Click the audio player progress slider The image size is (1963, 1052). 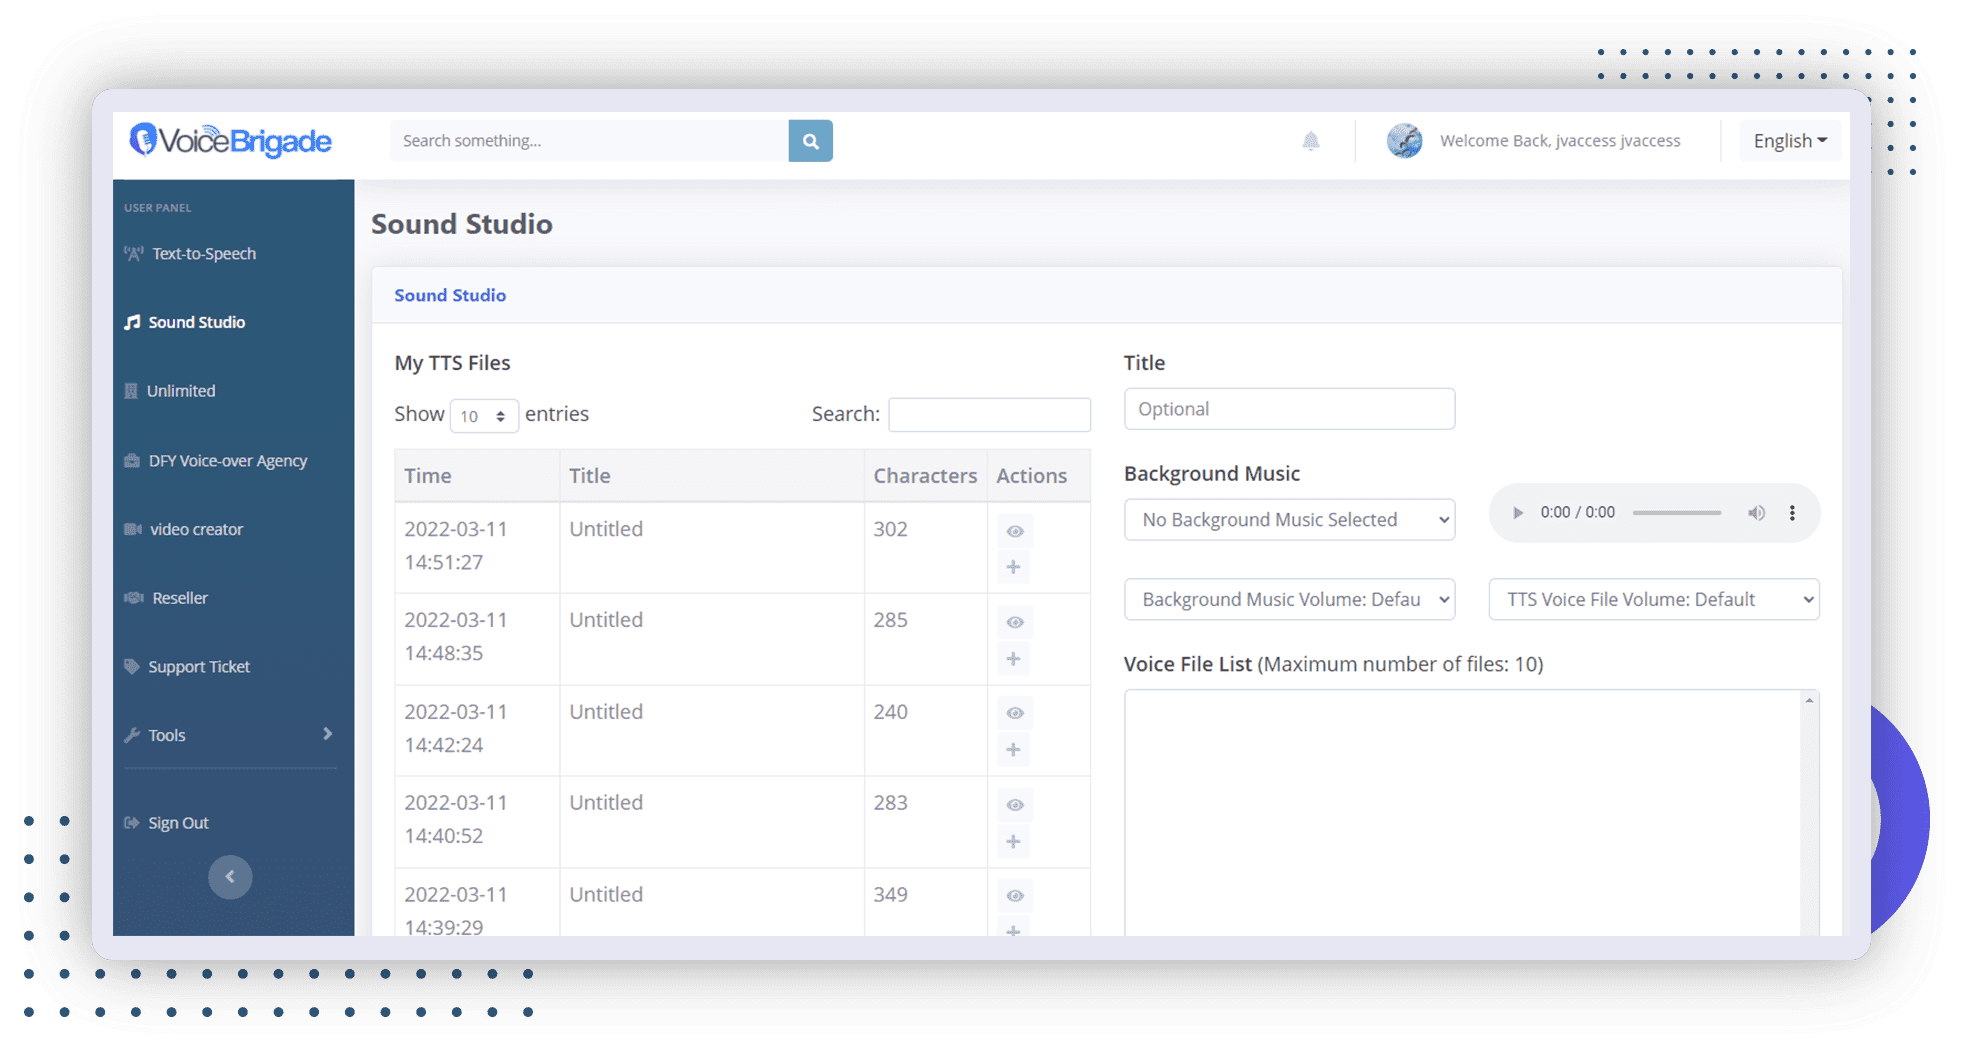pyautogui.click(x=1677, y=513)
